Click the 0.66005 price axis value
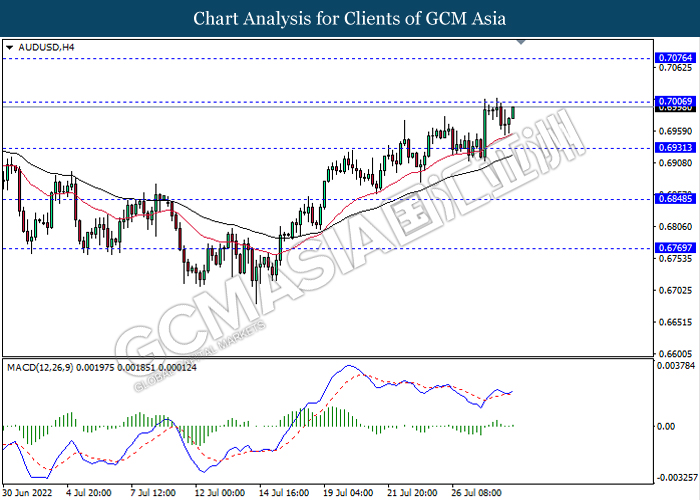The image size is (700, 500). (x=675, y=354)
